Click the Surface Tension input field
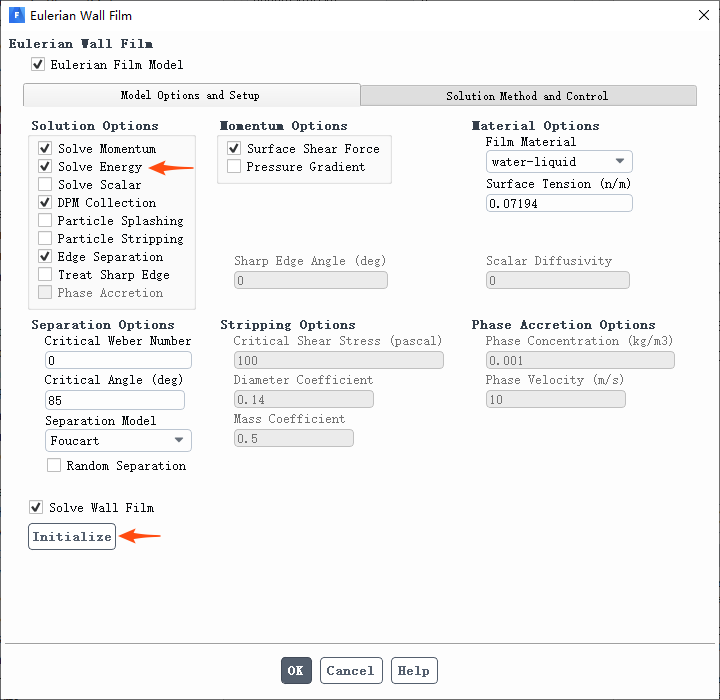 coord(559,203)
